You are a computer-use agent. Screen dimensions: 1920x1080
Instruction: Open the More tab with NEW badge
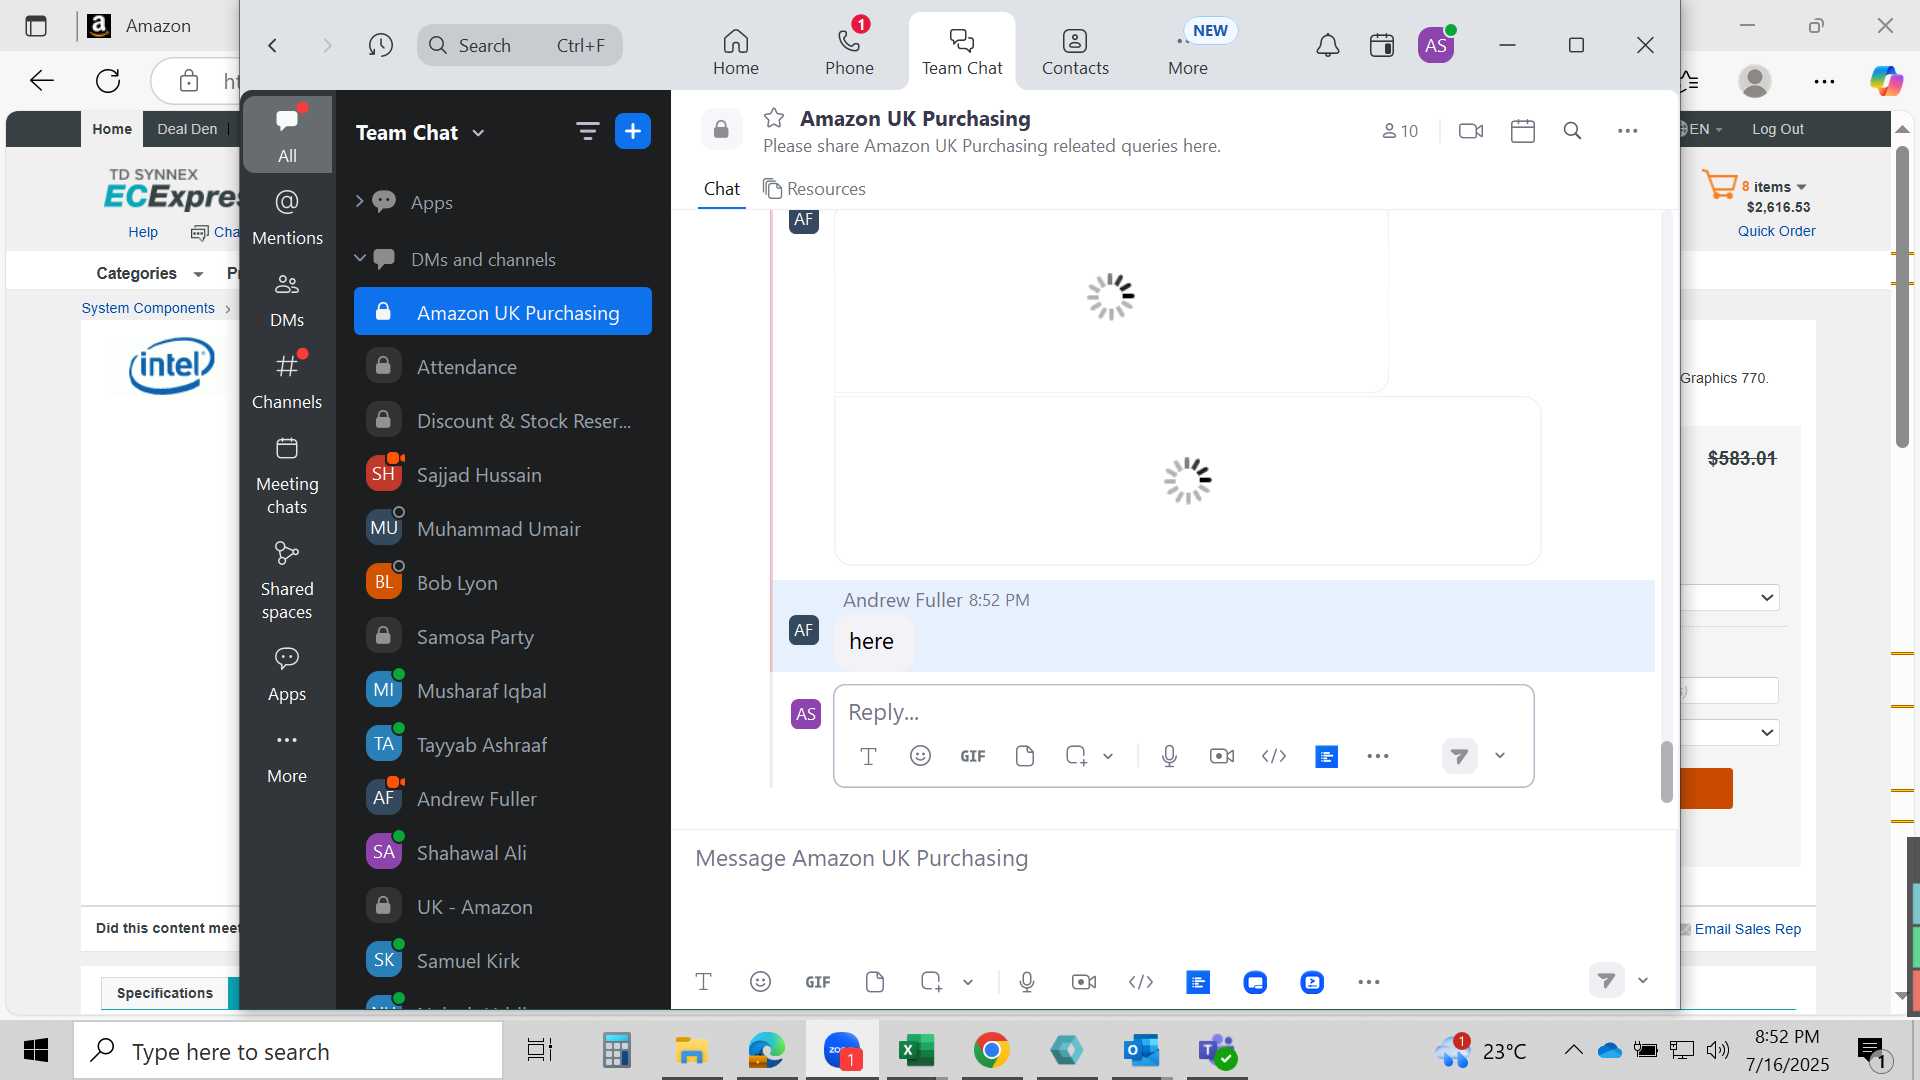coord(1187,51)
